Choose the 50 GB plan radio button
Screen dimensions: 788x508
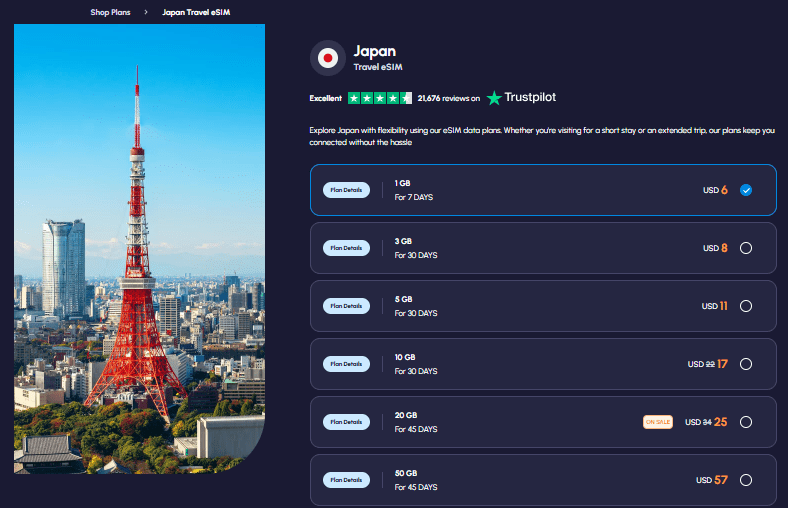tap(745, 480)
